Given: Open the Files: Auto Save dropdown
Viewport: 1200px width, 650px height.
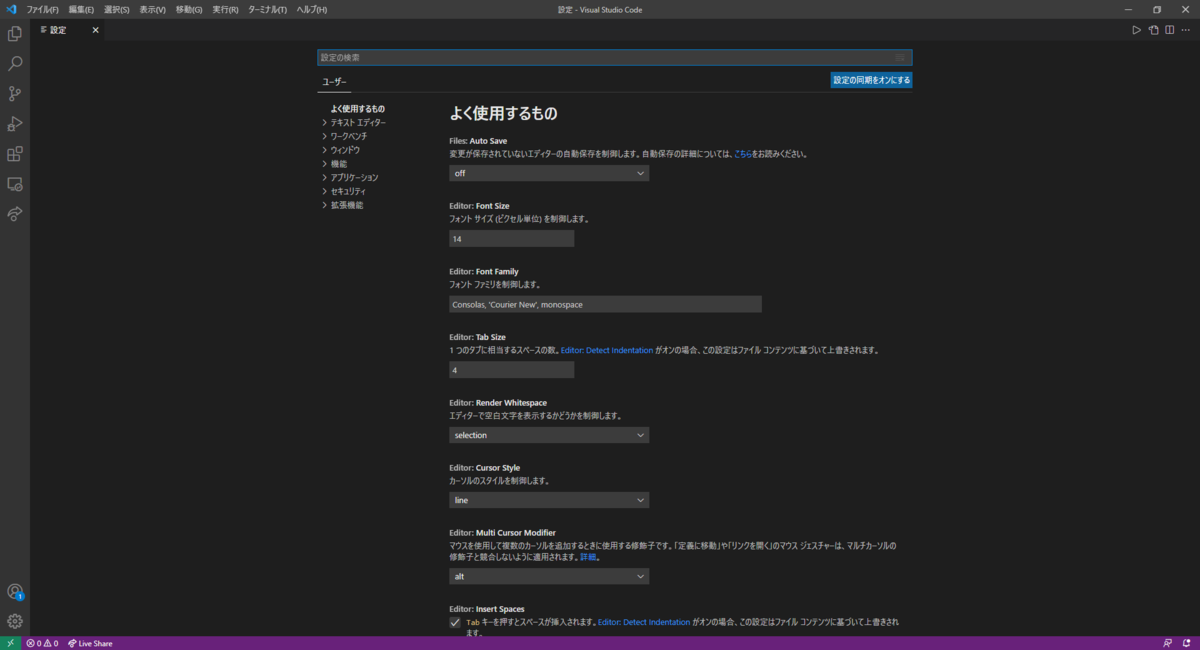Looking at the screenshot, I should (x=549, y=173).
